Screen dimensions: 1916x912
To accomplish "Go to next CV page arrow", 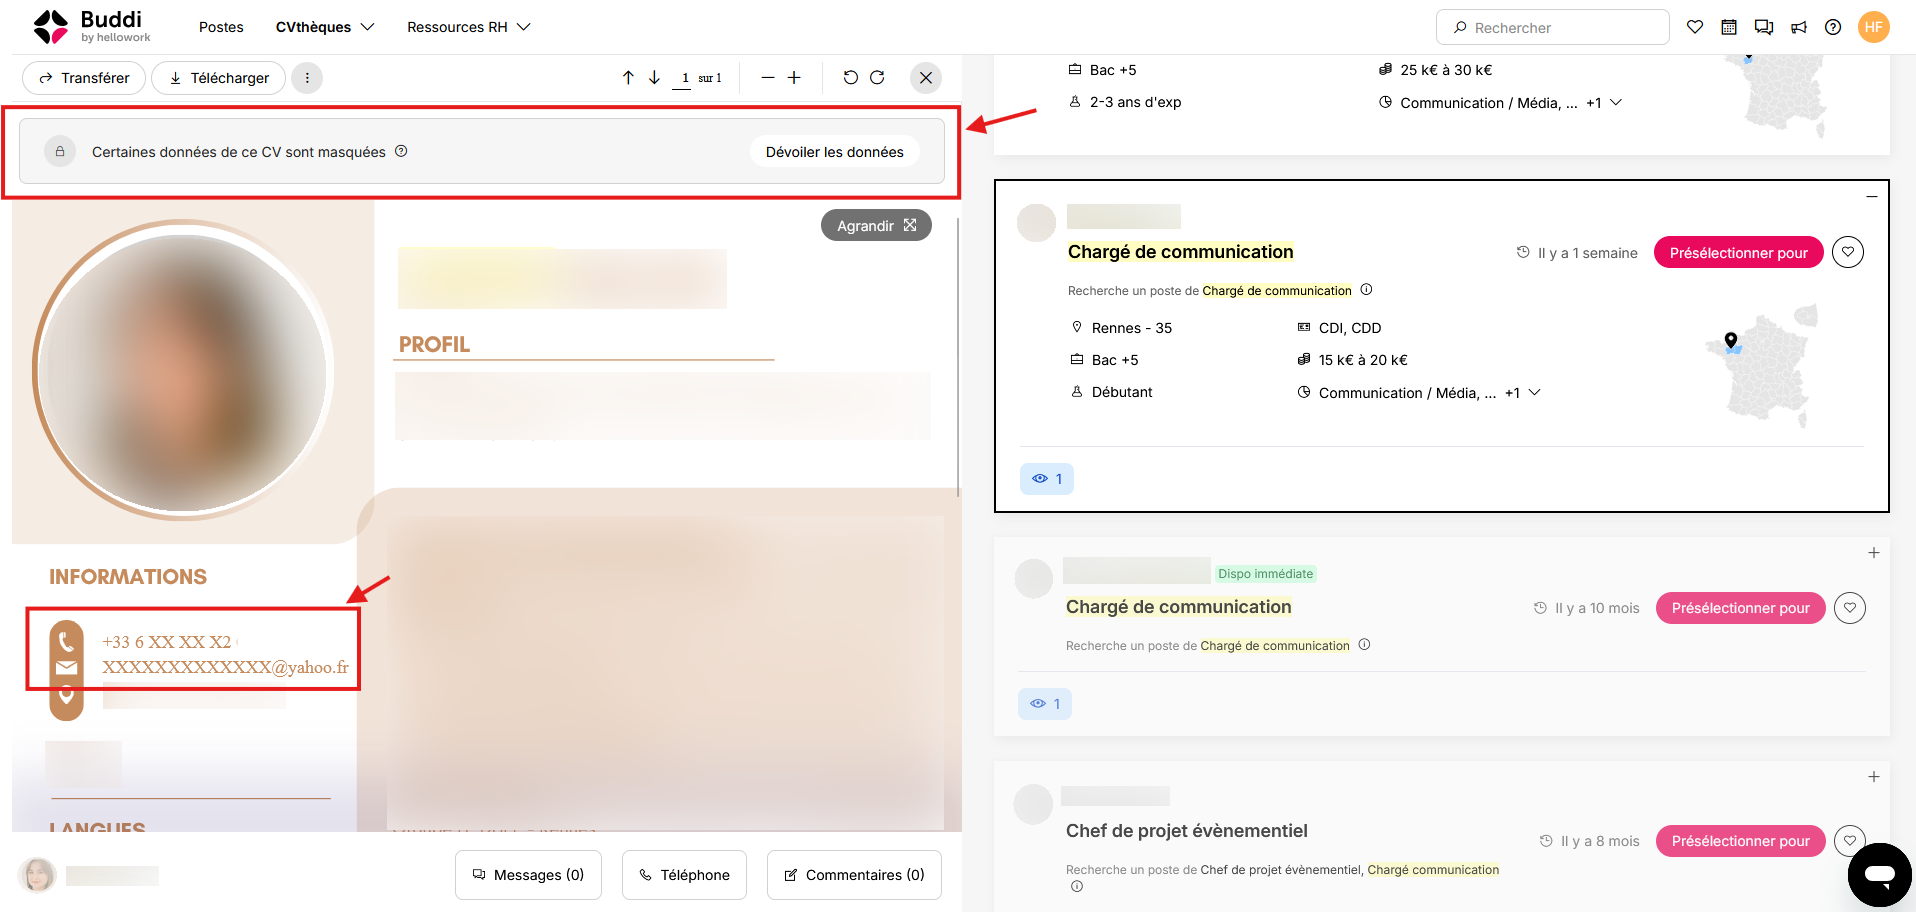I will [655, 77].
